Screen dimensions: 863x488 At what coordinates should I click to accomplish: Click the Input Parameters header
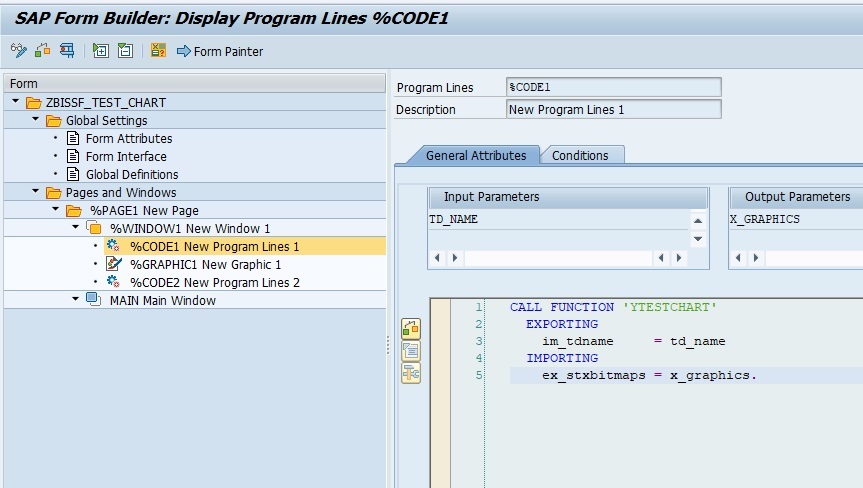567,197
